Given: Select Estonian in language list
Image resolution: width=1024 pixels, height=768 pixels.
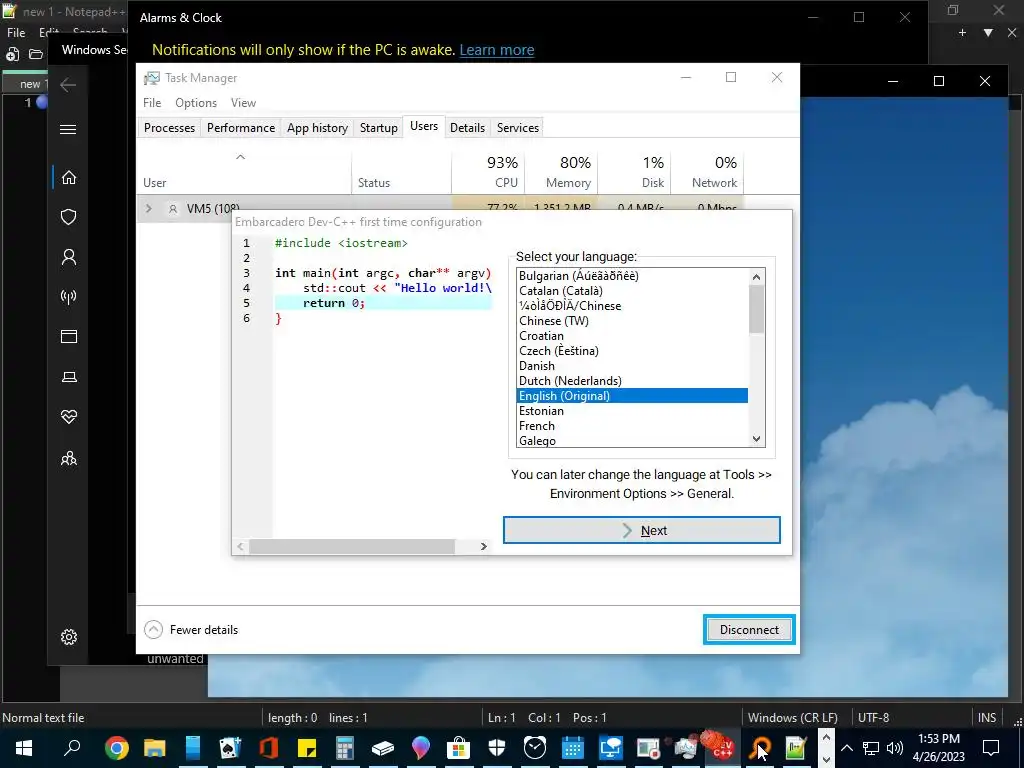Looking at the screenshot, I should tap(632, 411).
